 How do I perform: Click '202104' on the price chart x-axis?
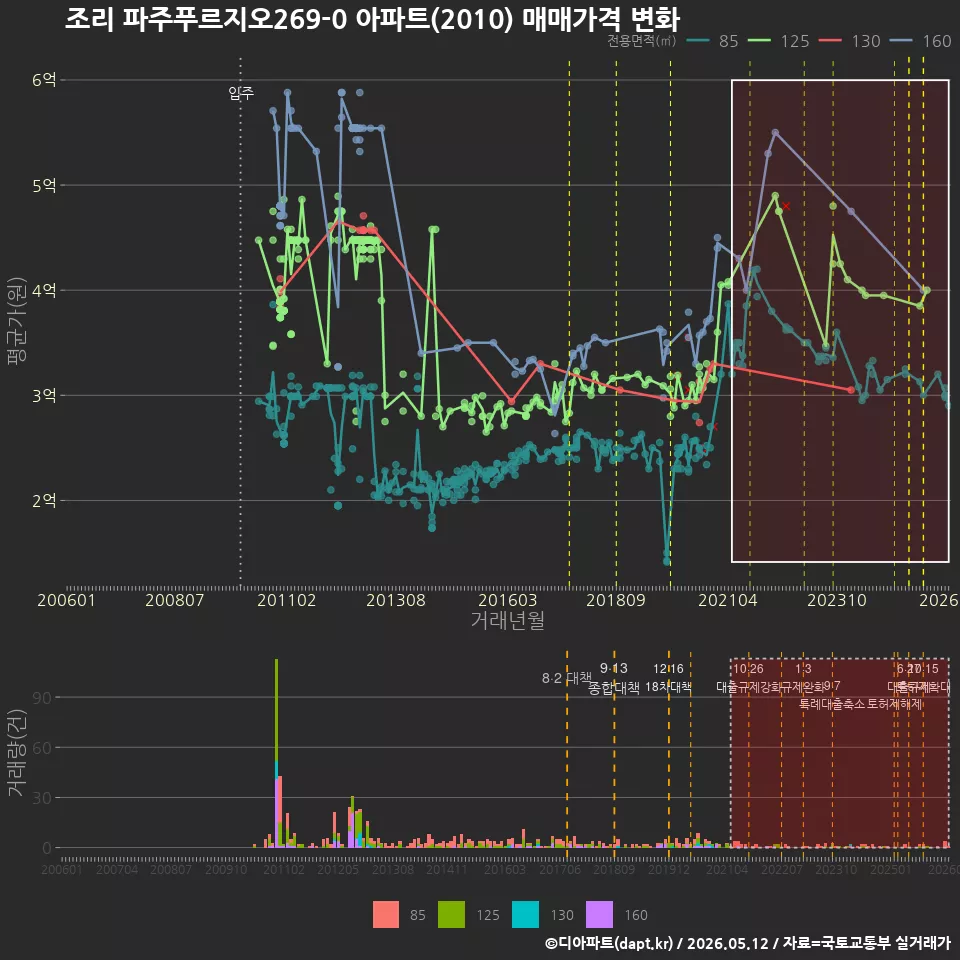[728, 600]
